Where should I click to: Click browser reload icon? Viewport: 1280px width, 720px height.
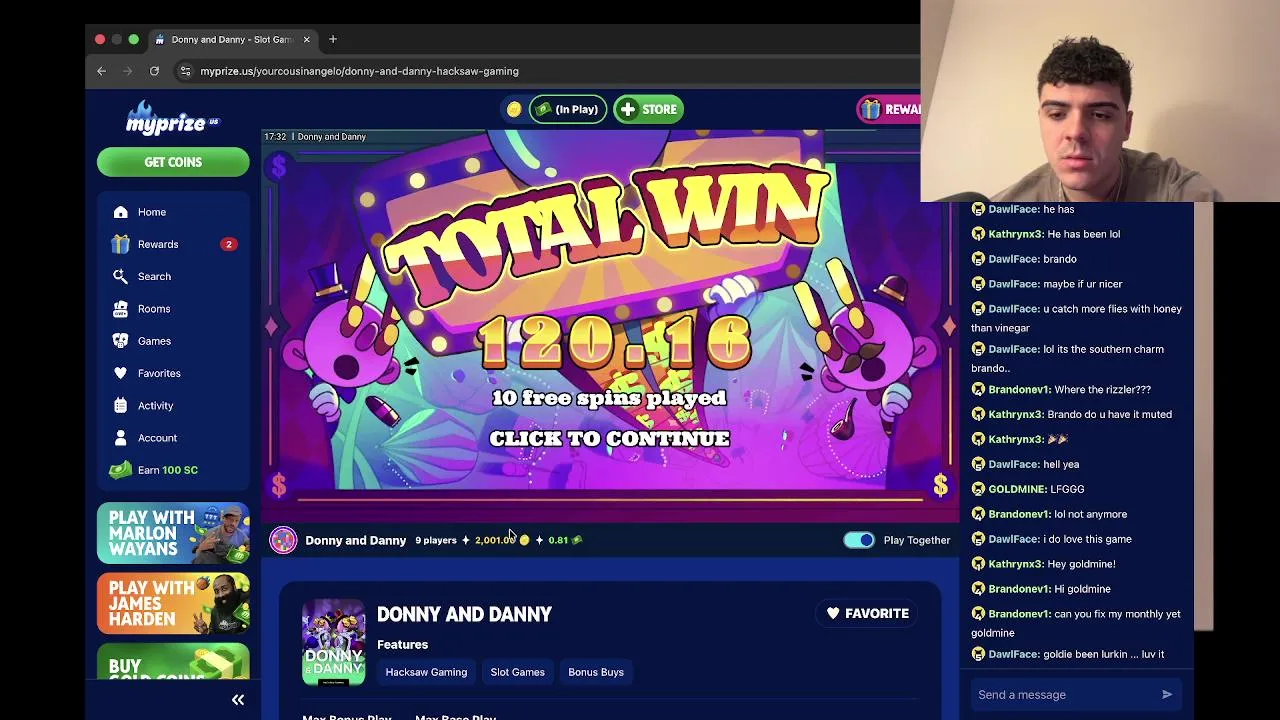click(154, 71)
